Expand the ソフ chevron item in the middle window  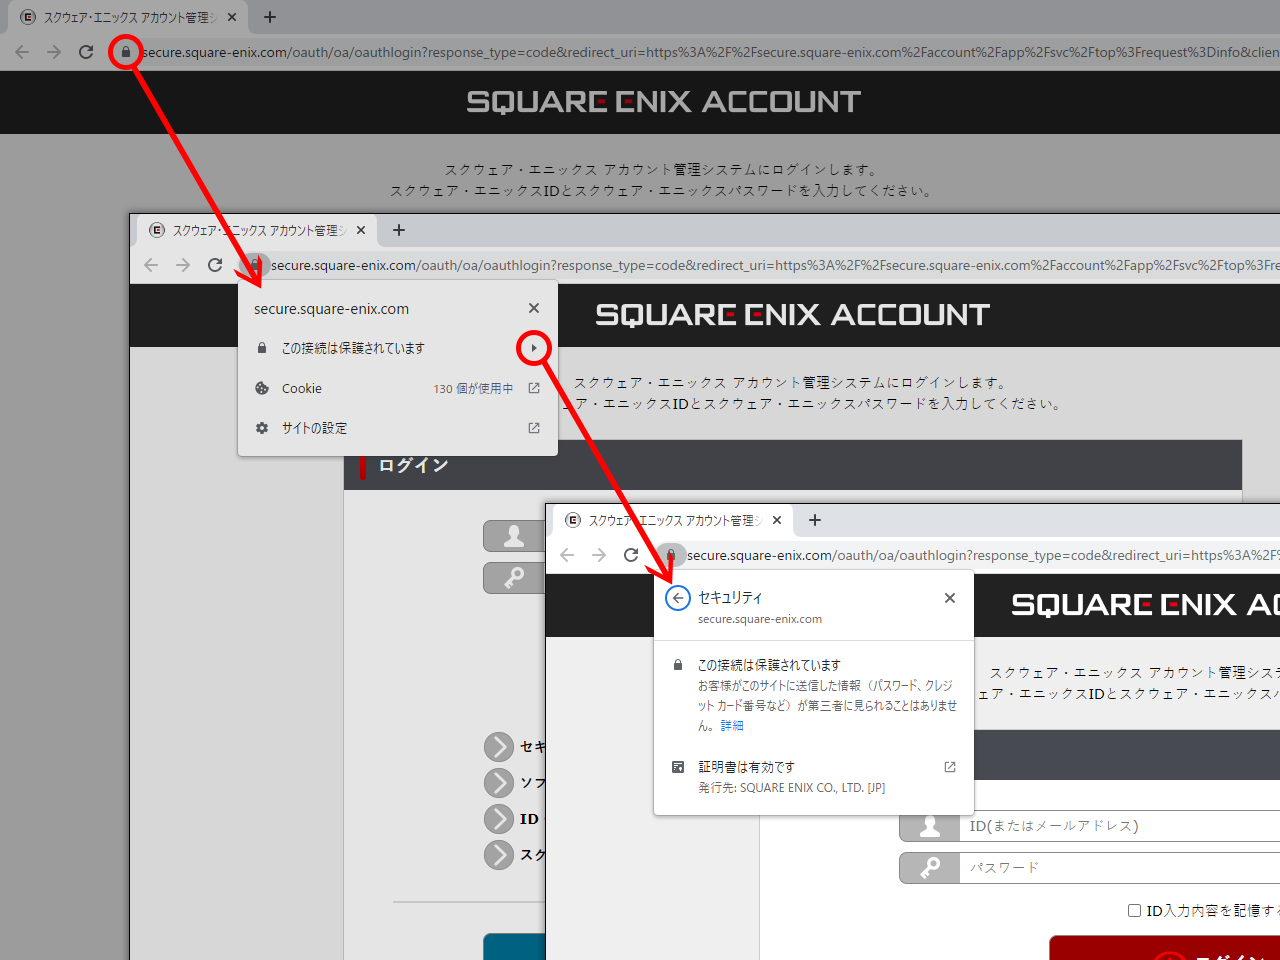pos(499,783)
